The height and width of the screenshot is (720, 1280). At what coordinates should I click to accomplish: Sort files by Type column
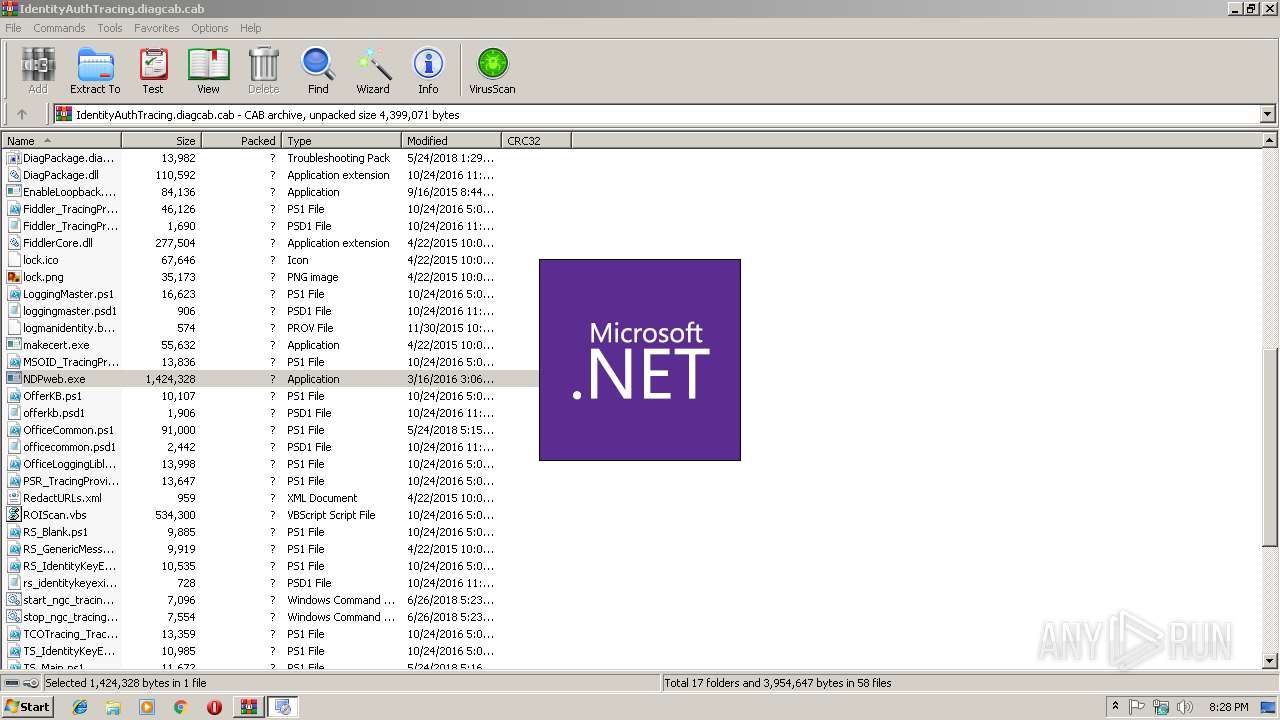click(341, 141)
